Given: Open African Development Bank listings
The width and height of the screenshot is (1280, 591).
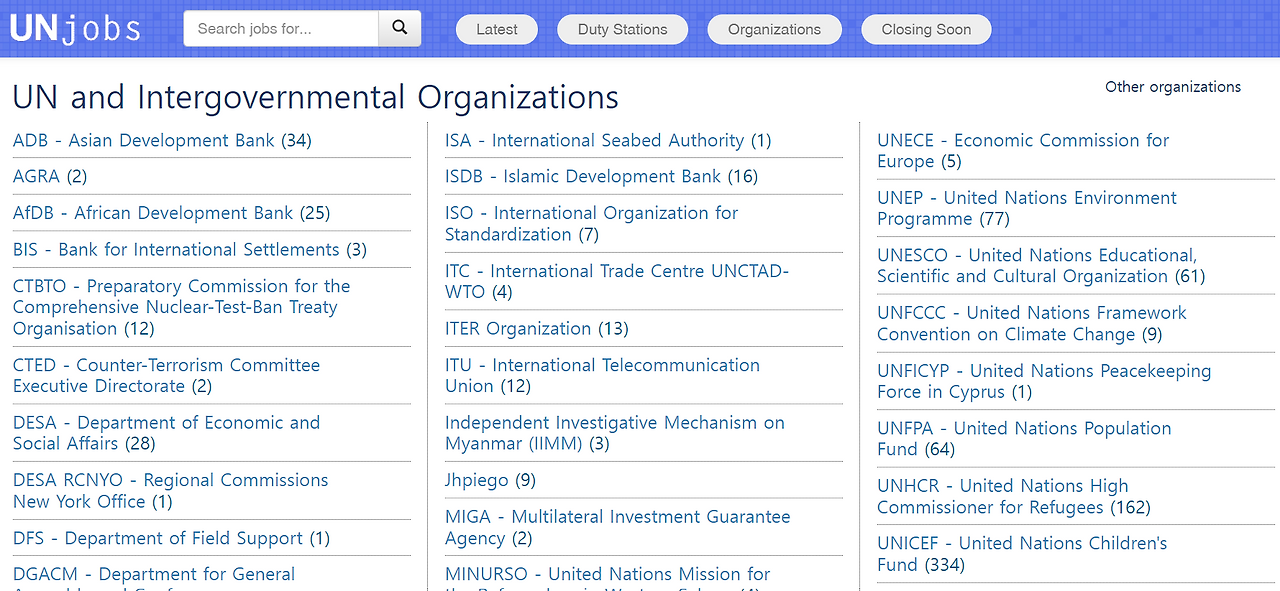Looking at the screenshot, I should 153,212.
